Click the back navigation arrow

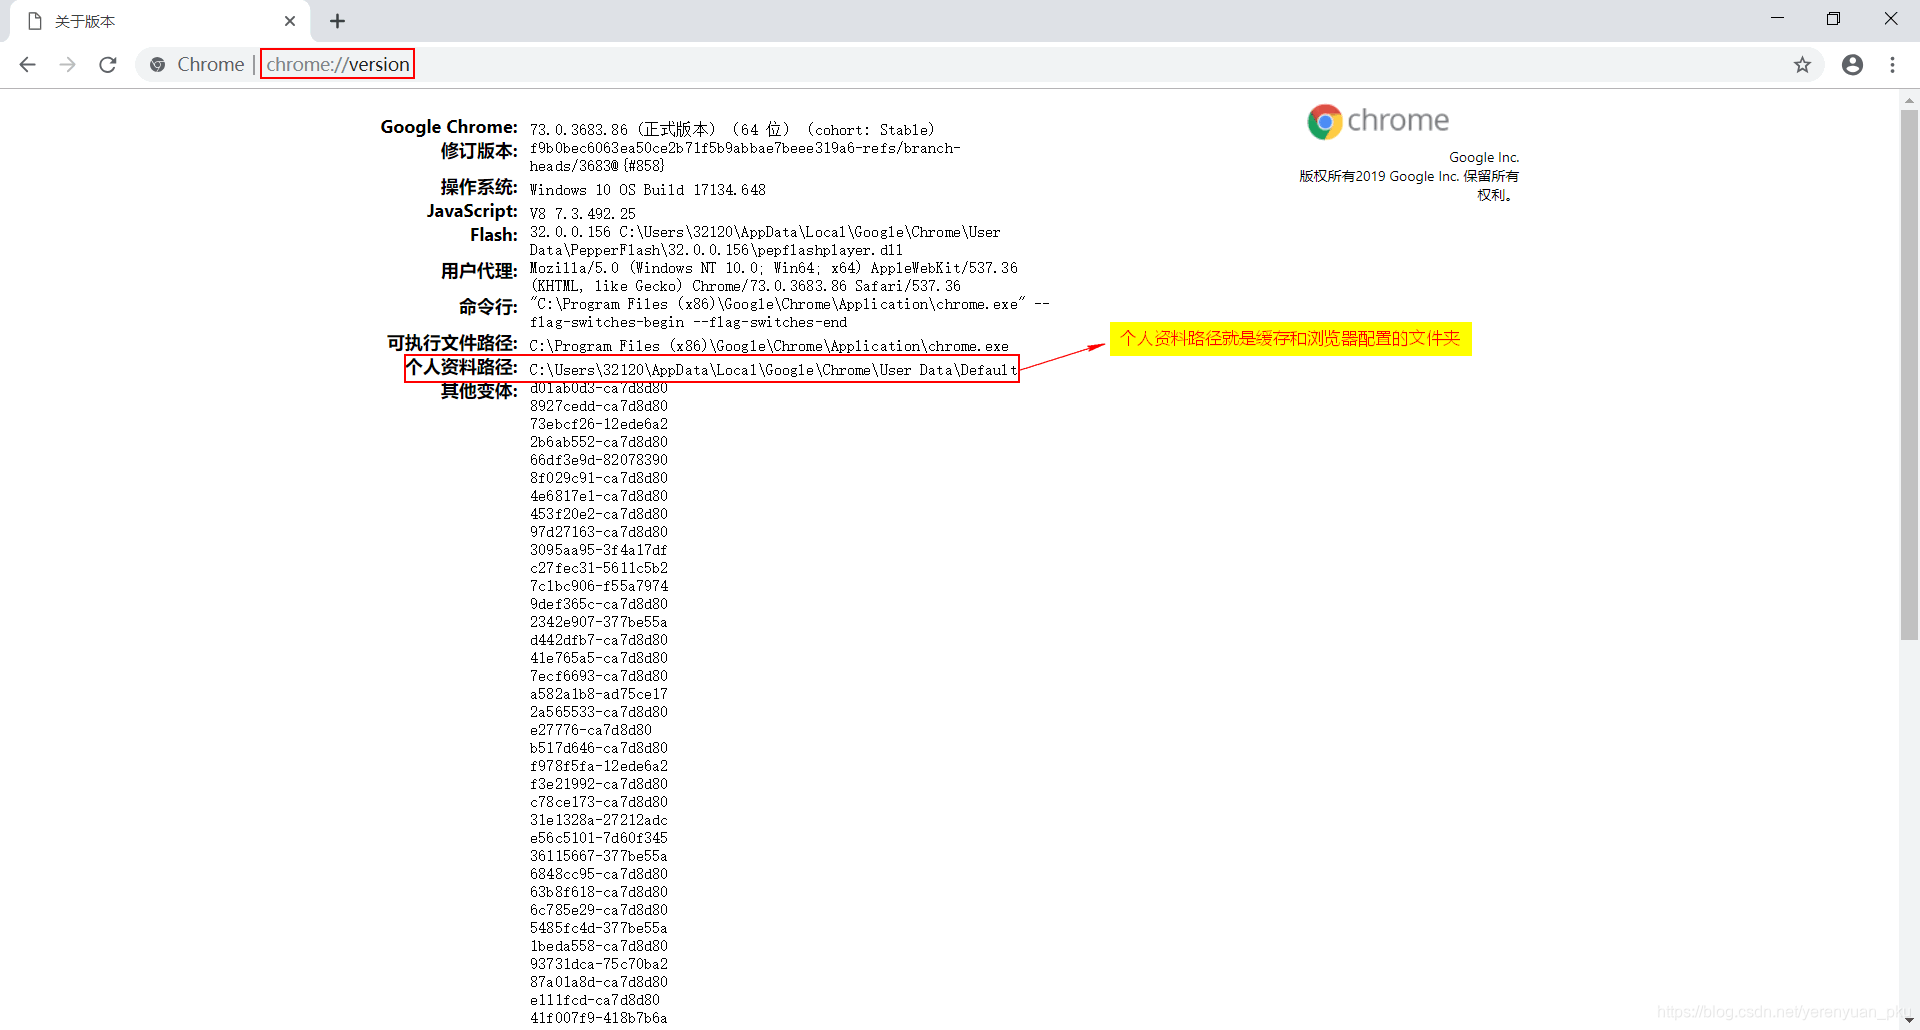tap(27, 64)
